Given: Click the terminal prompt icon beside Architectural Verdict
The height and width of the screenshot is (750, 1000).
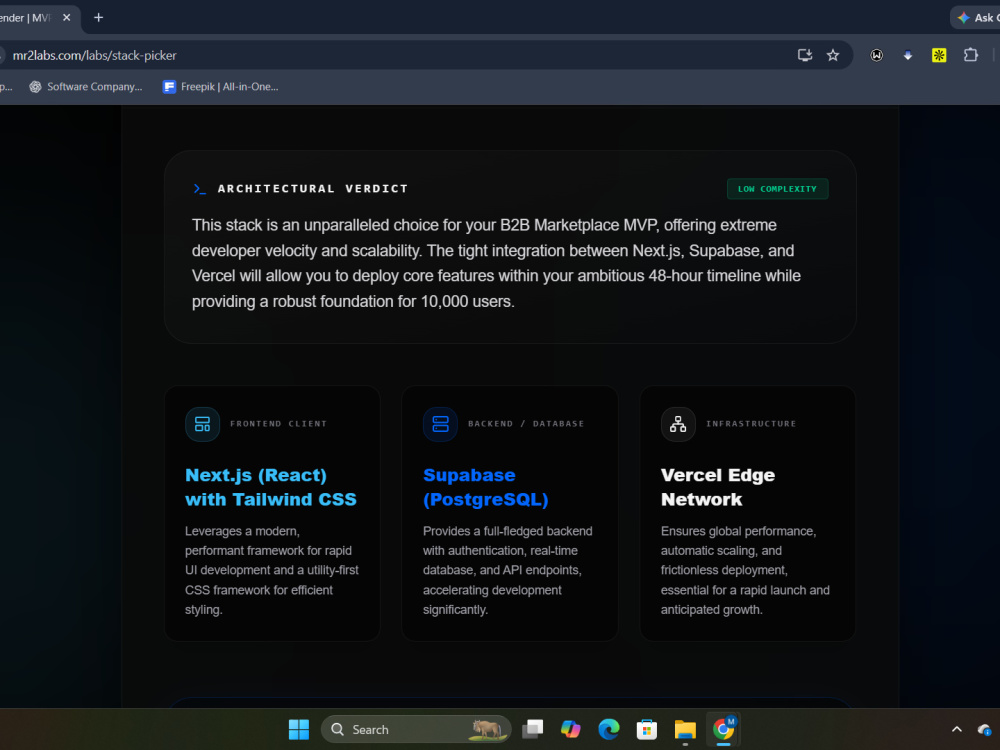Looking at the screenshot, I should [x=200, y=189].
